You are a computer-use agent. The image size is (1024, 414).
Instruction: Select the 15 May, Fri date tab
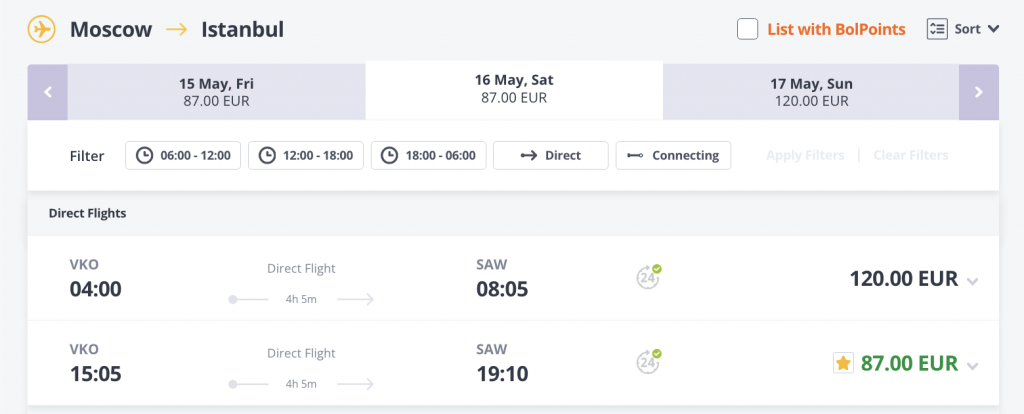pos(216,92)
